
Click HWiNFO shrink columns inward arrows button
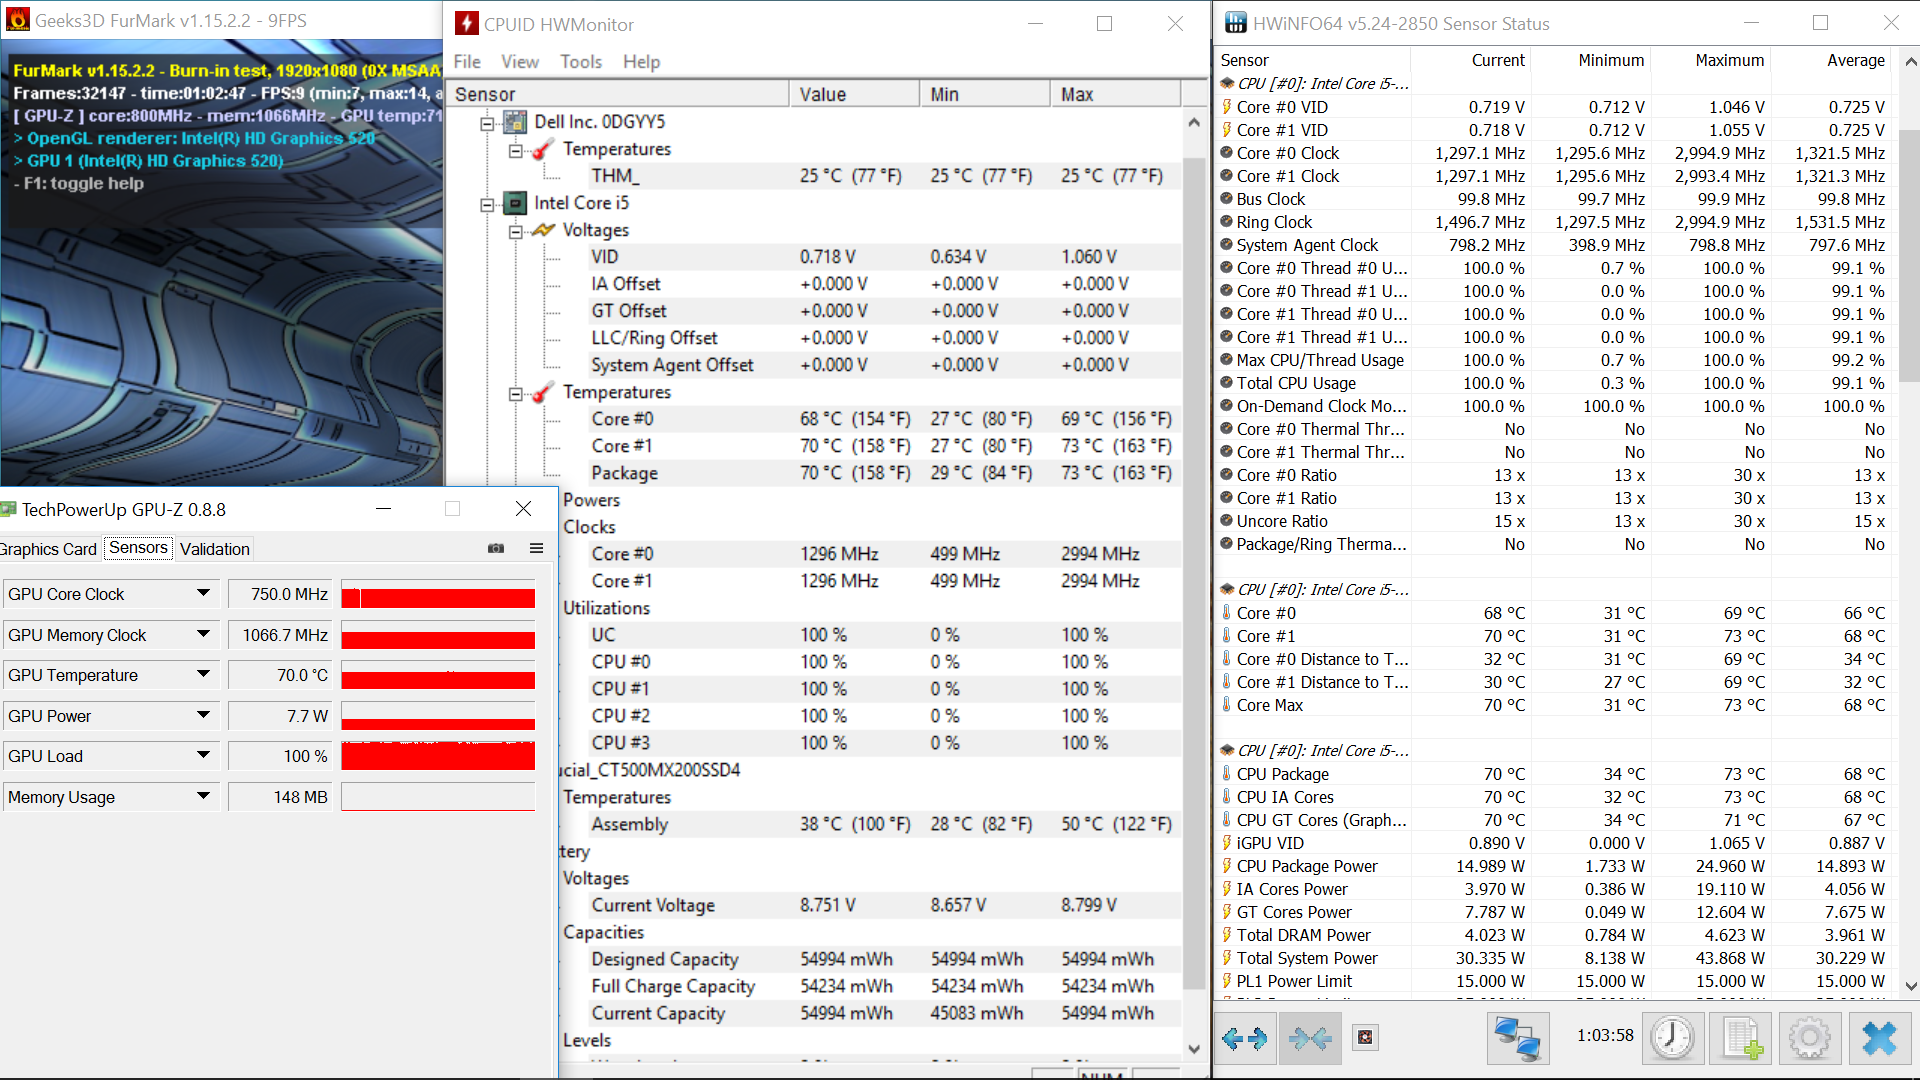1310,1039
